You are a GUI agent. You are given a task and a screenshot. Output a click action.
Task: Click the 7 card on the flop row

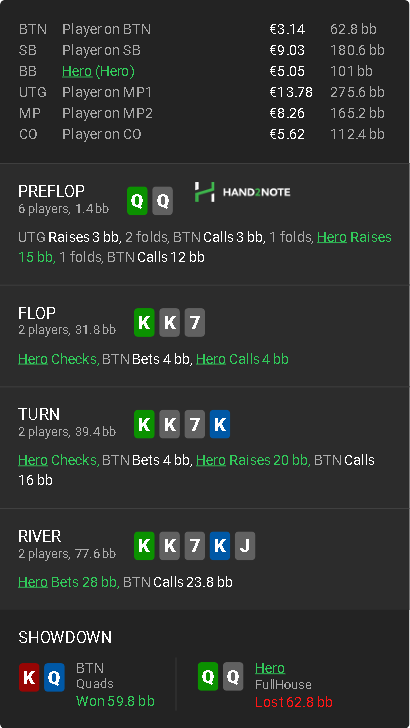point(195,323)
